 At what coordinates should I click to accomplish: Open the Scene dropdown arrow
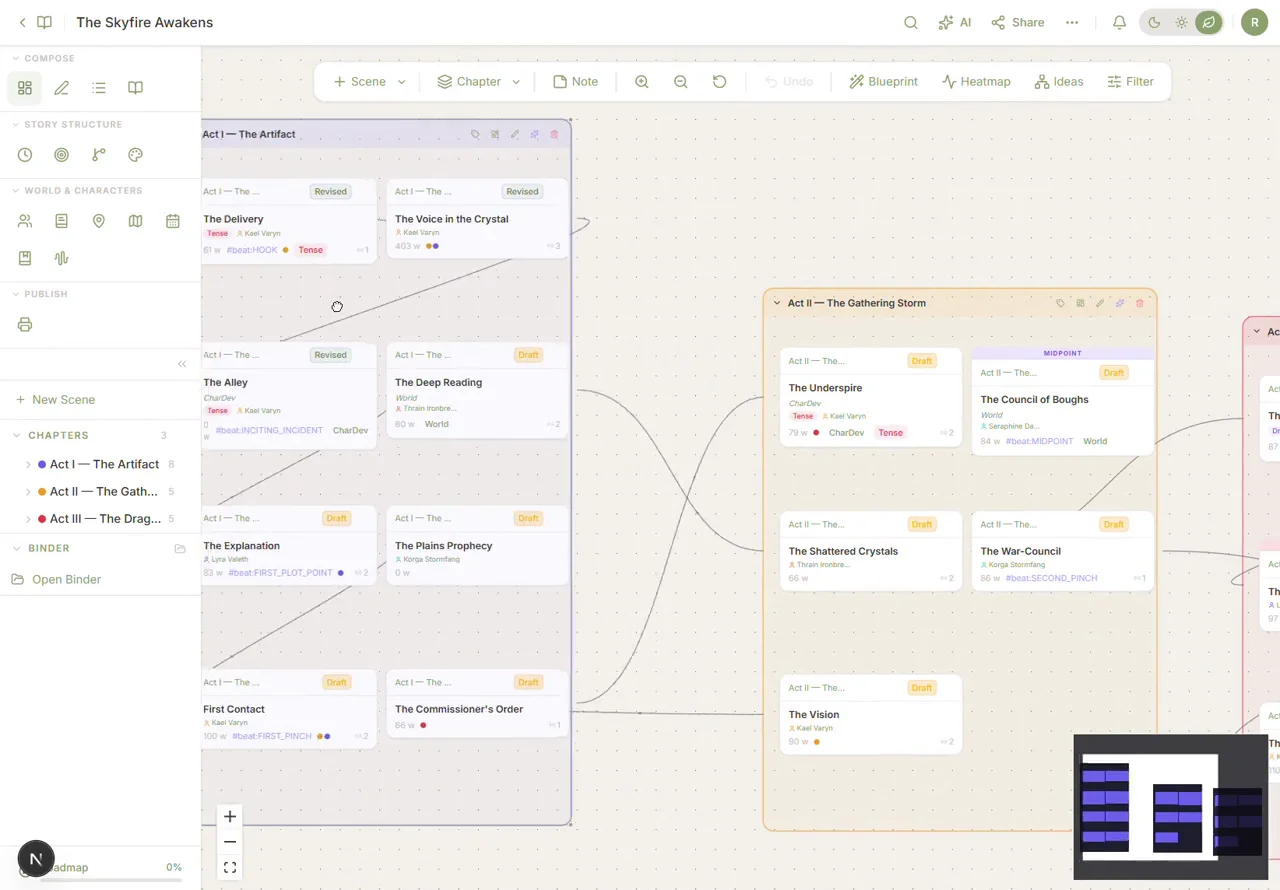(402, 82)
